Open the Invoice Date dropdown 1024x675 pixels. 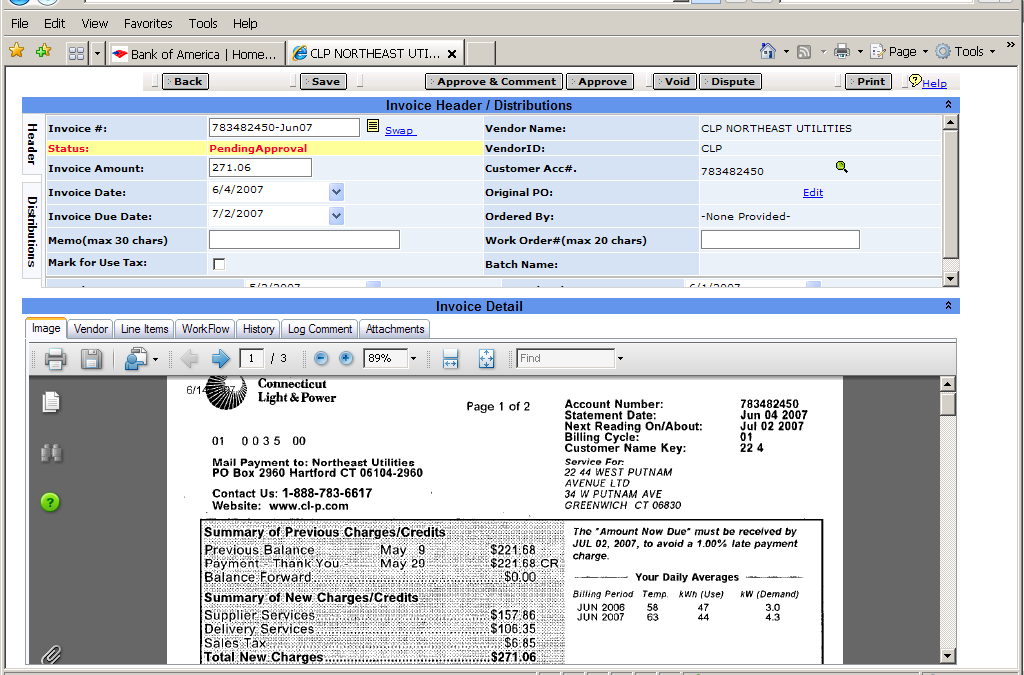336,191
